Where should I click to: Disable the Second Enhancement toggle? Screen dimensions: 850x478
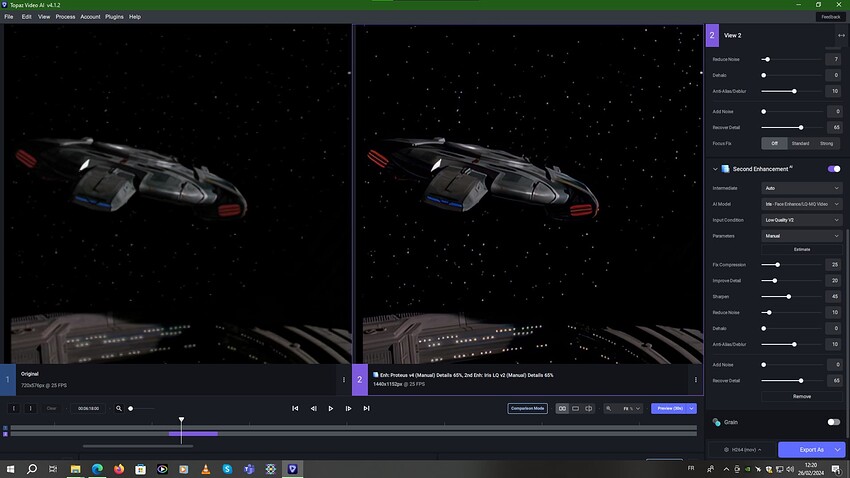(x=834, y=169)
